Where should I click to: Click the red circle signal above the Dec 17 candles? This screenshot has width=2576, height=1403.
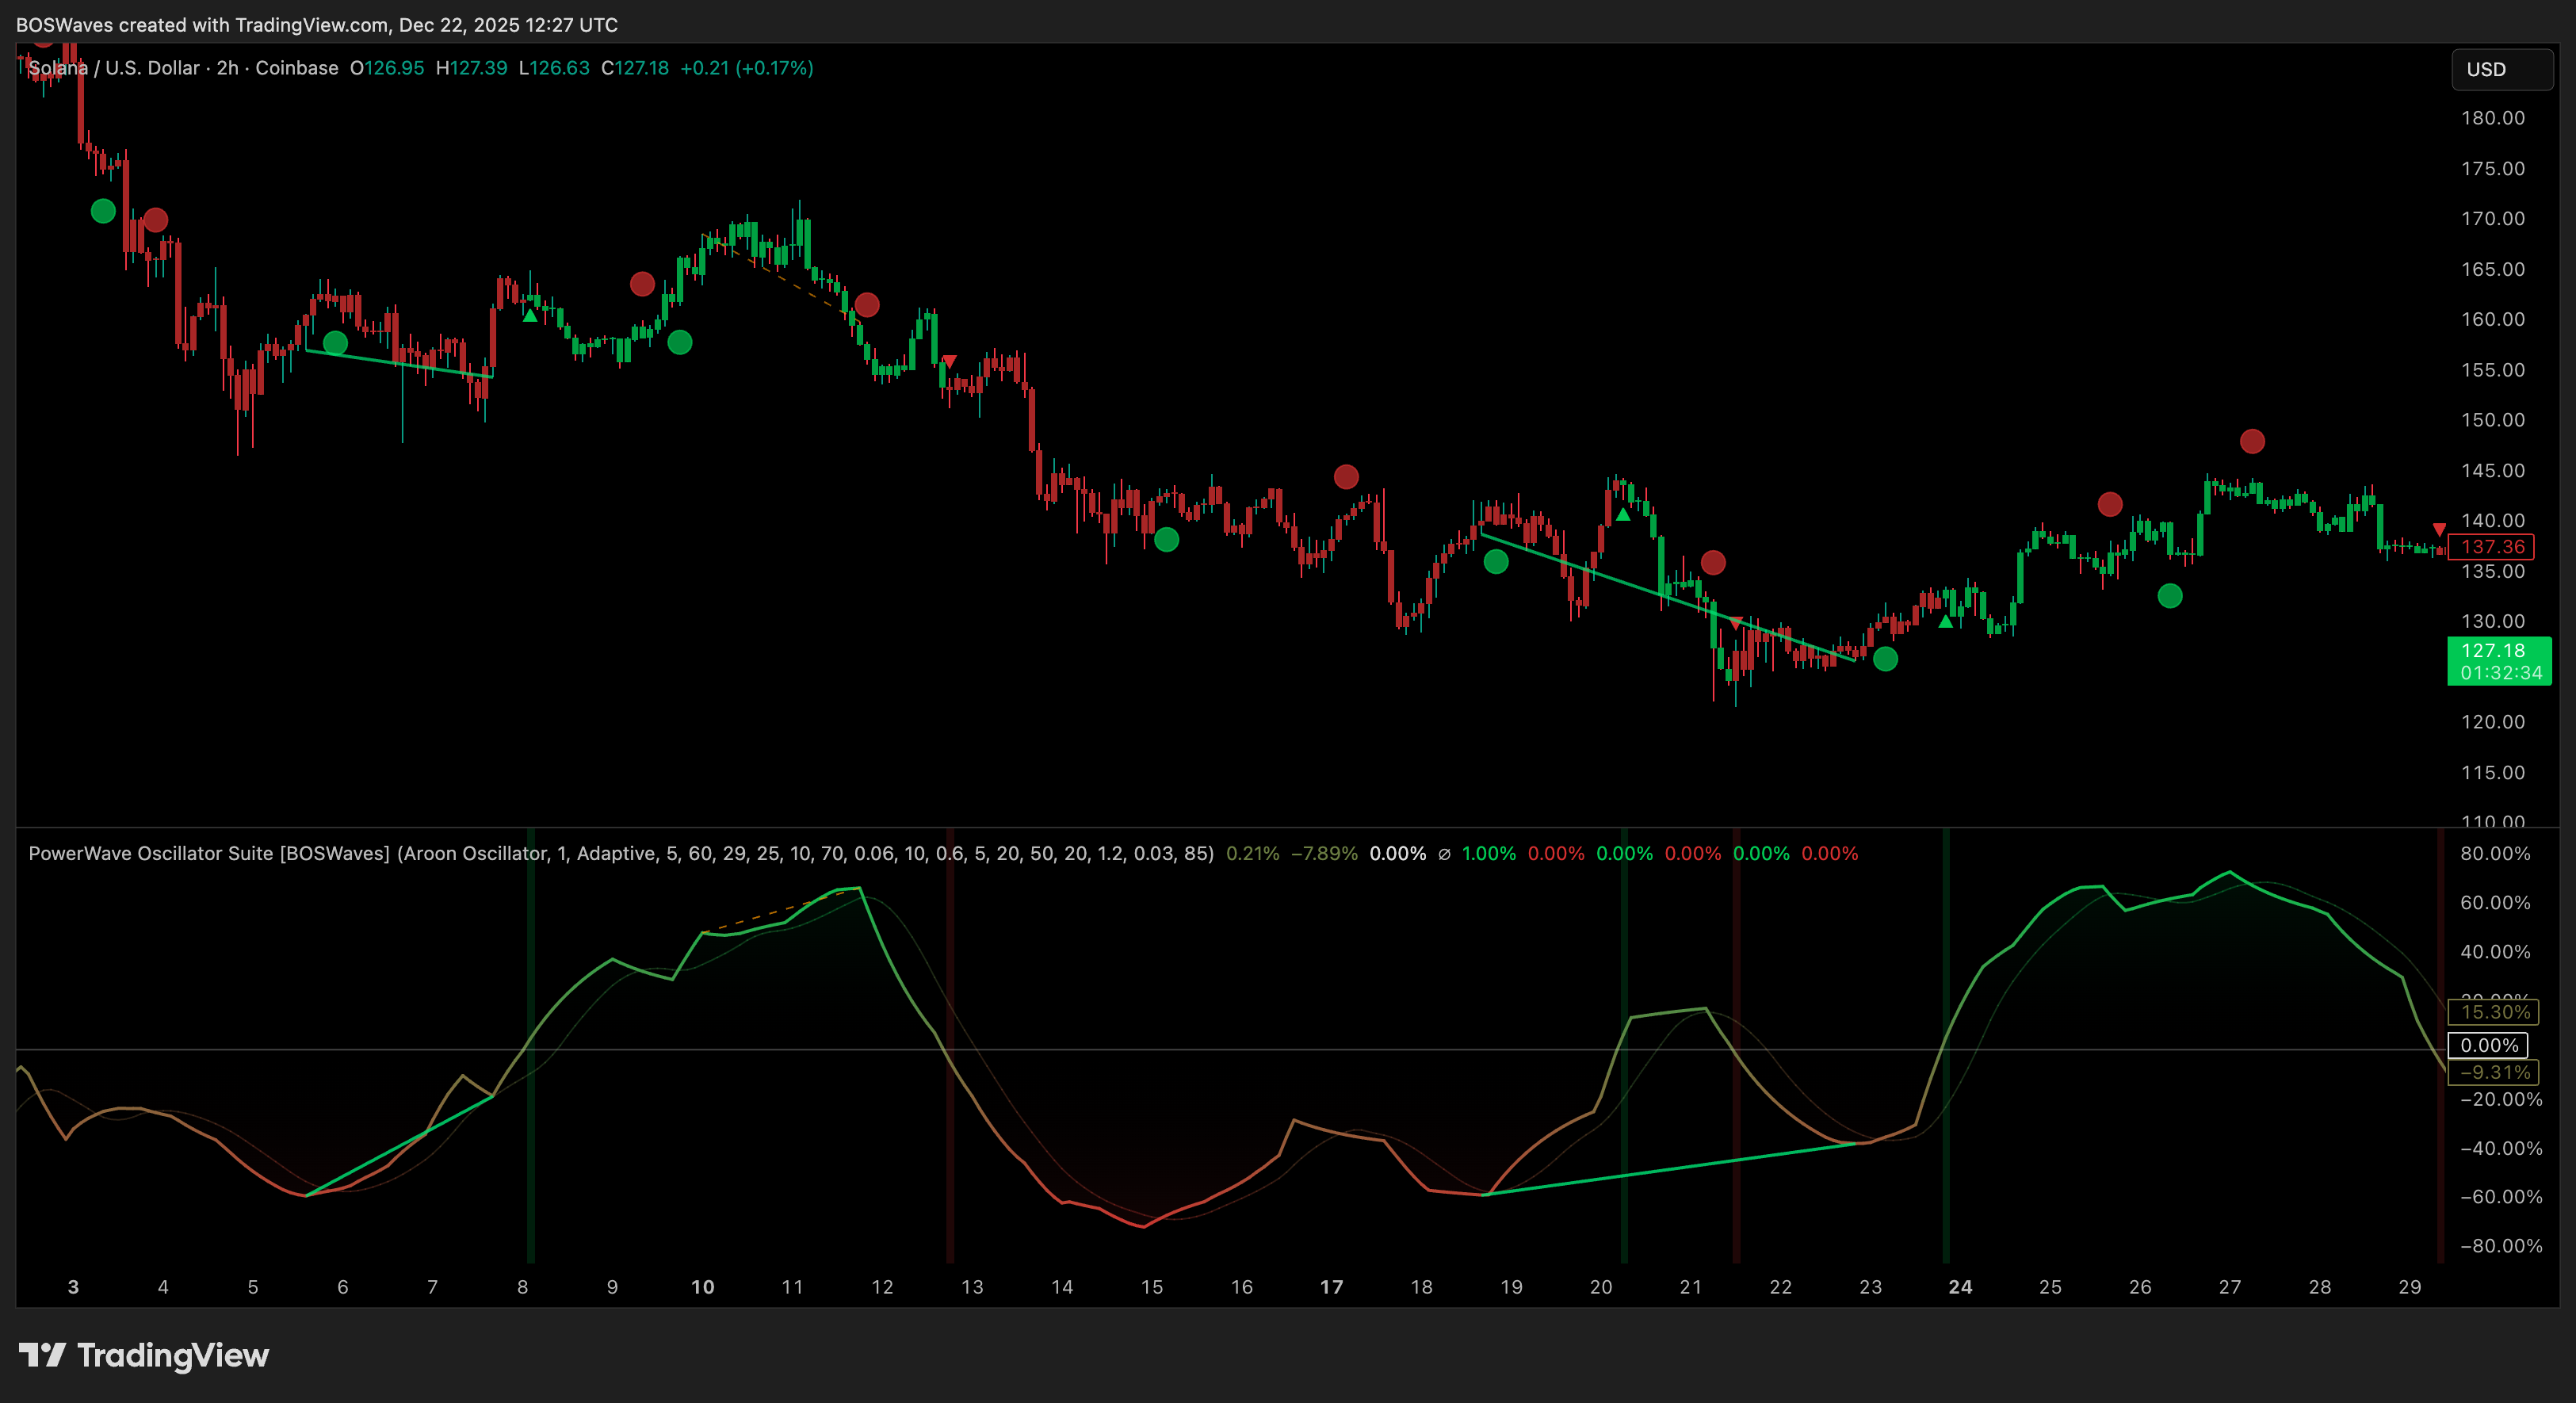click(x=1346, y=477)
